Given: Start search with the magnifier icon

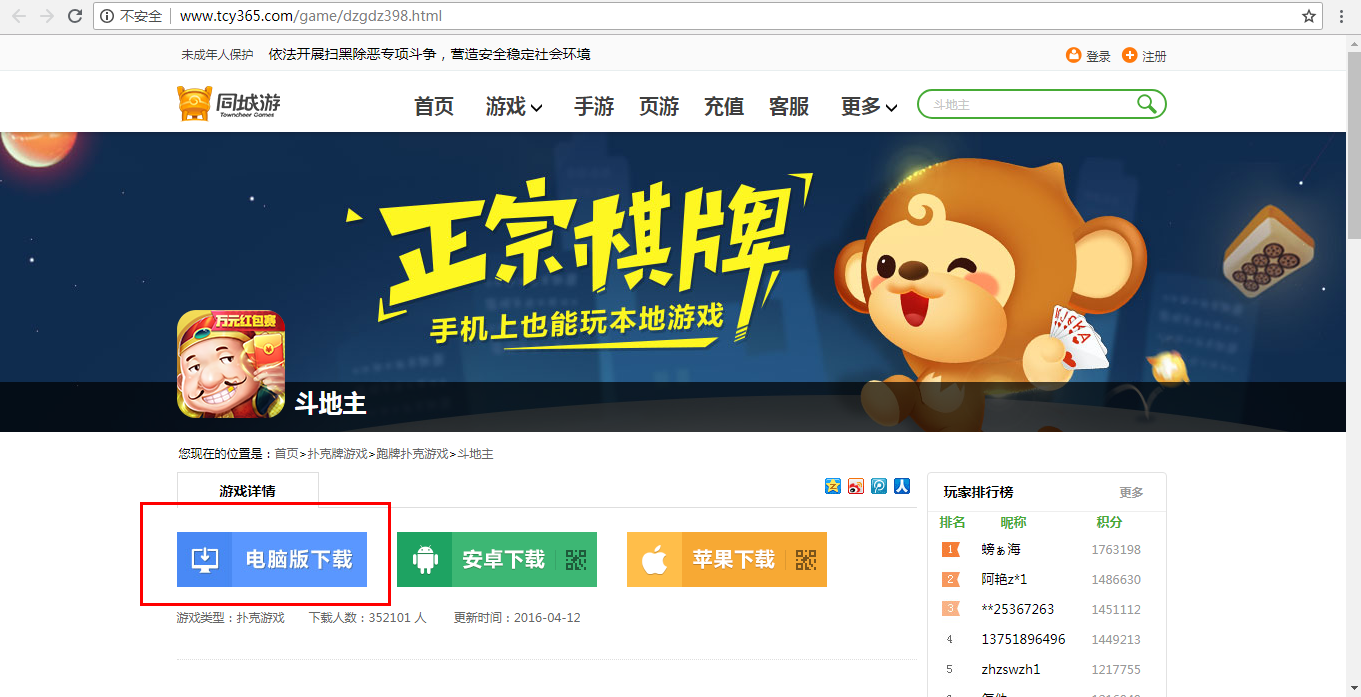Looking at the screenshot, I should [1148, 104].
